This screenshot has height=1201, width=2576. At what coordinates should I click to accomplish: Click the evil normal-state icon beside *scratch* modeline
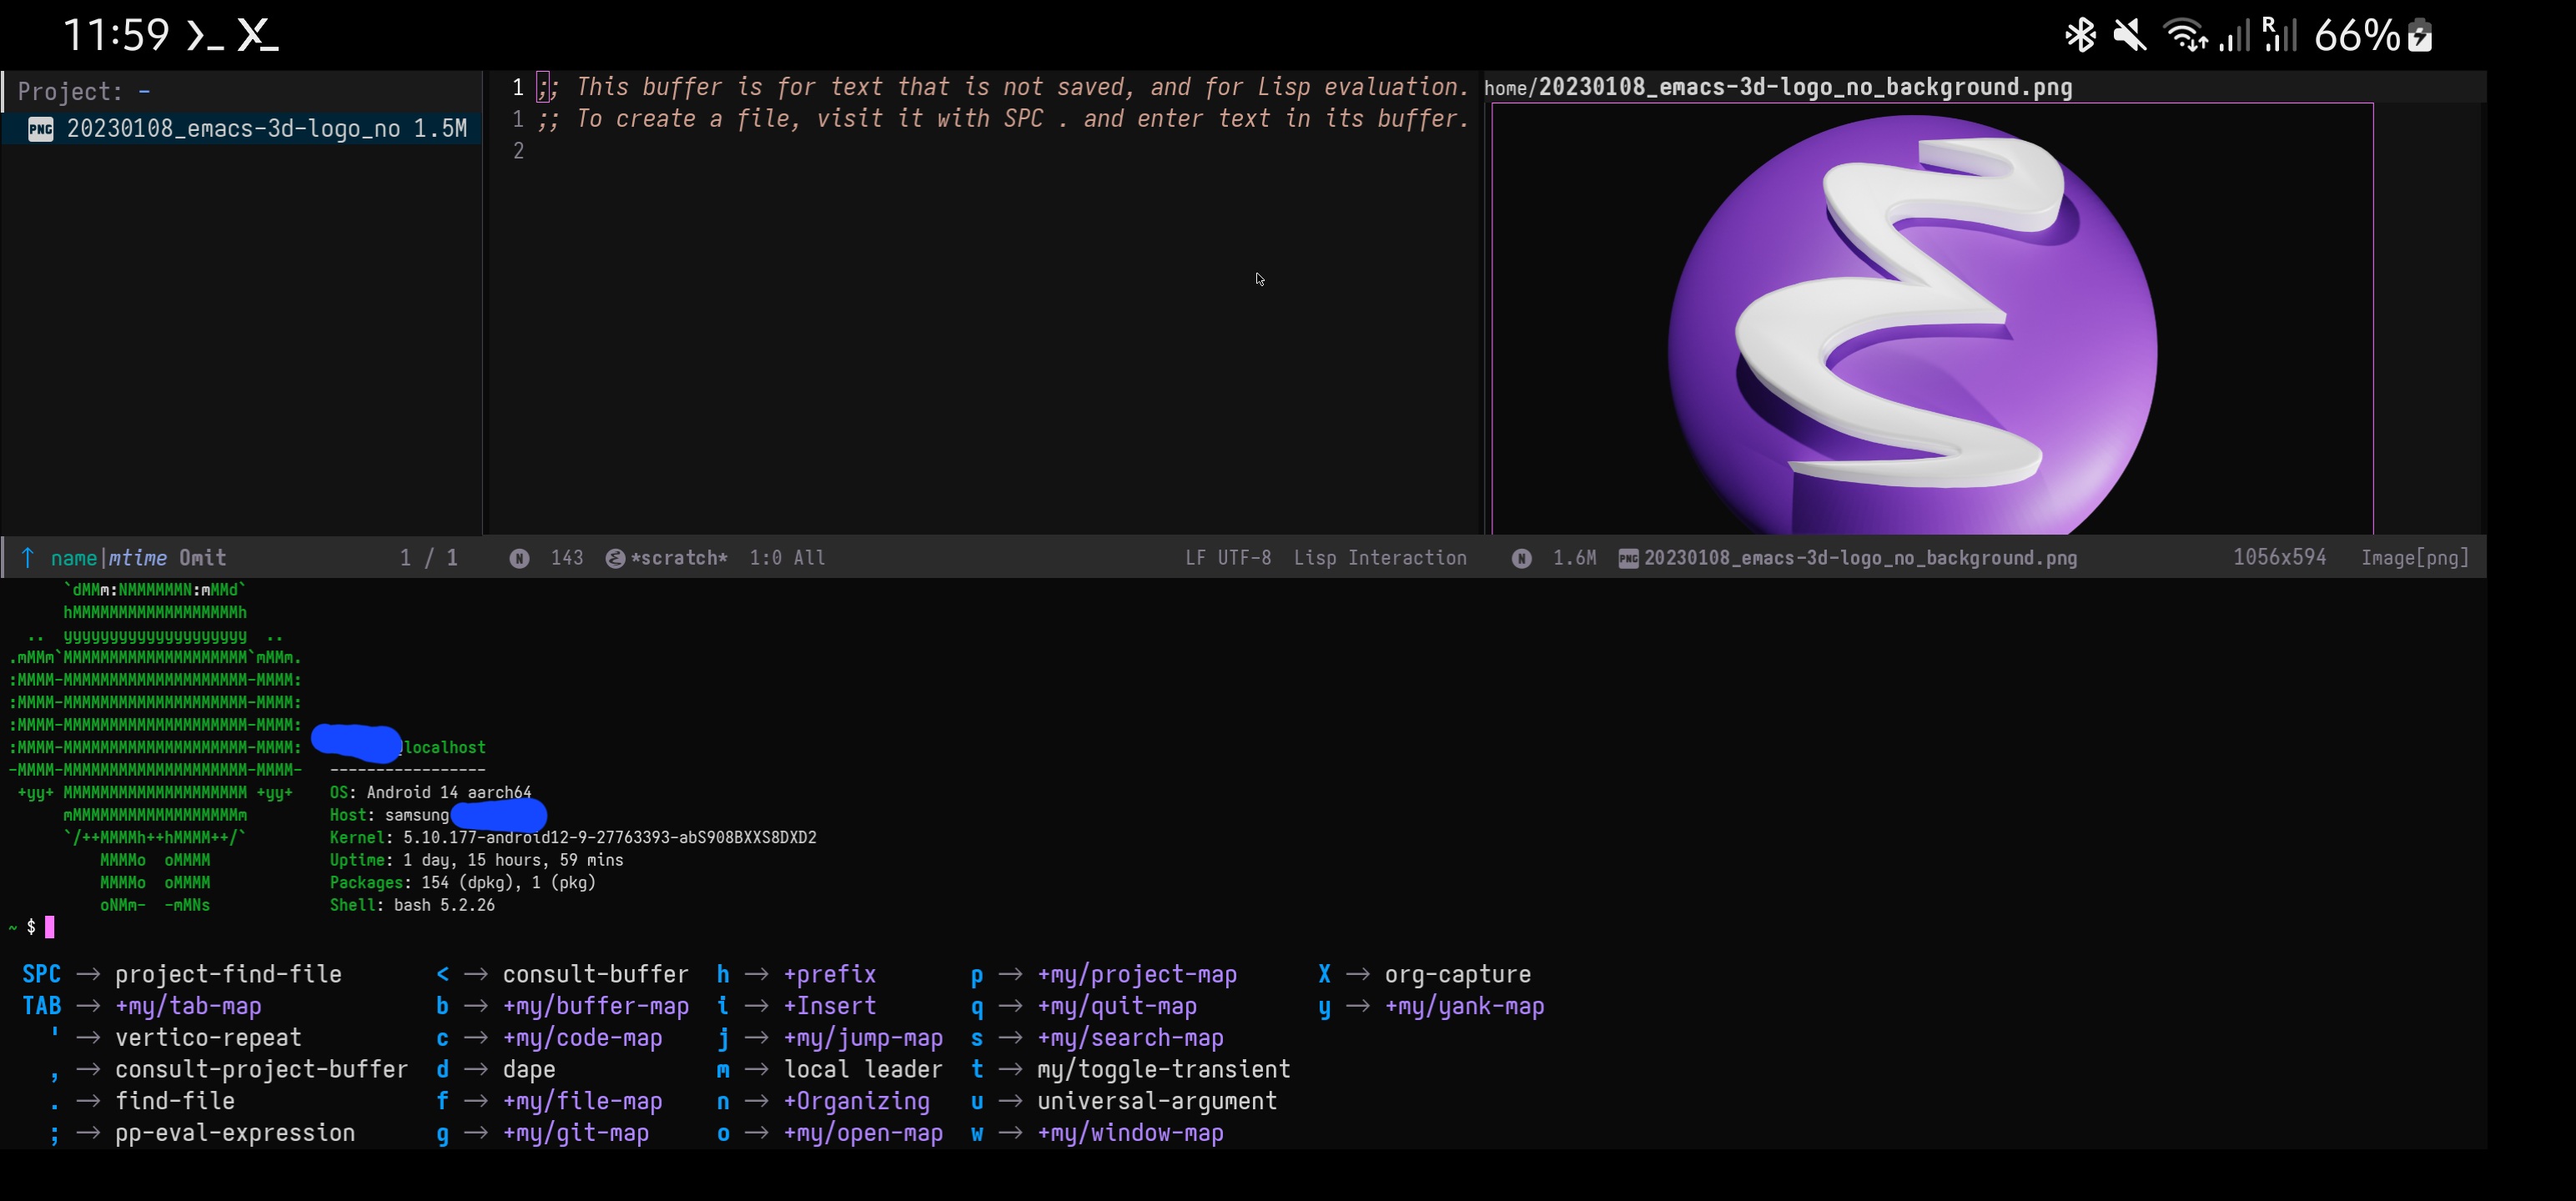(x=519, y=558)
